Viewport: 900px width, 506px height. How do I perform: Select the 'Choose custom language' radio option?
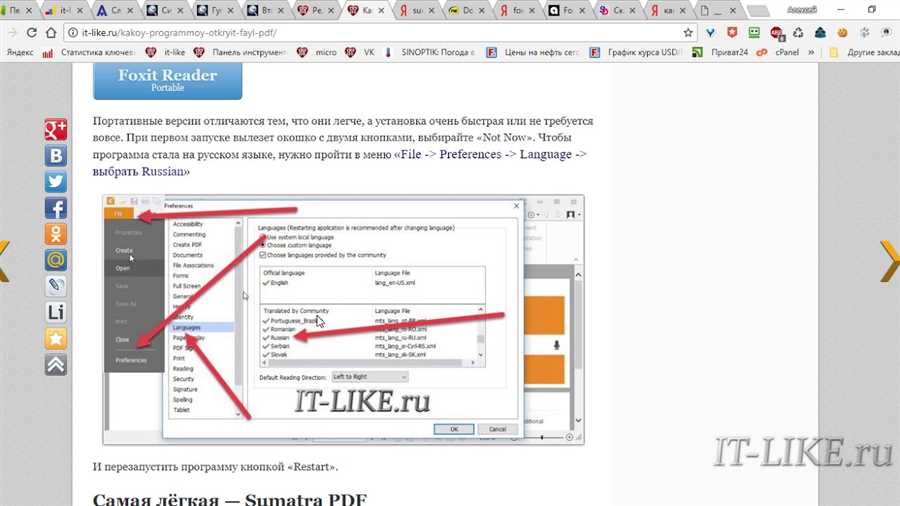(264, 245)
